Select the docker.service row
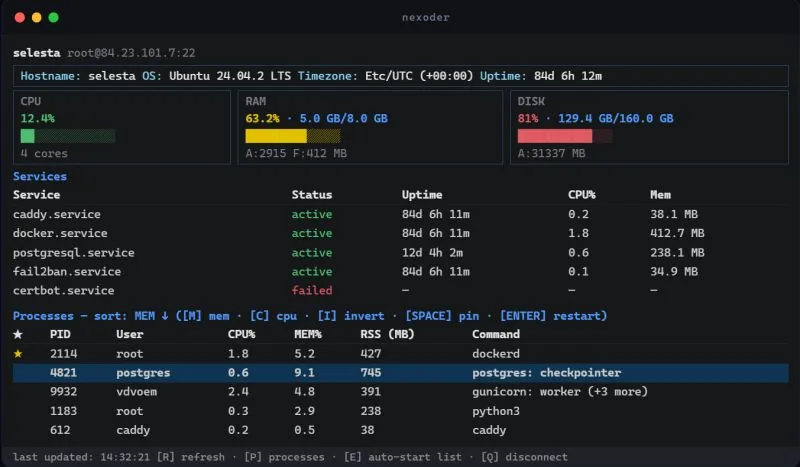 coord(401,233)
